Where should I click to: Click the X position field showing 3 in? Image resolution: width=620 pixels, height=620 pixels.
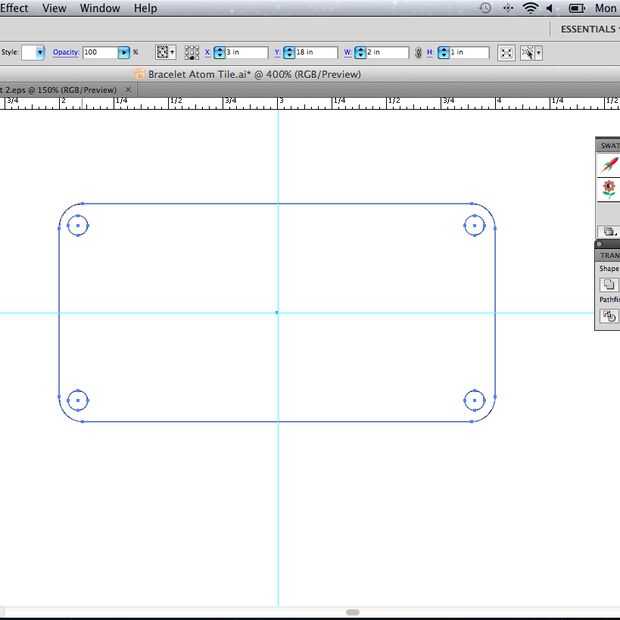click(246, 52)
